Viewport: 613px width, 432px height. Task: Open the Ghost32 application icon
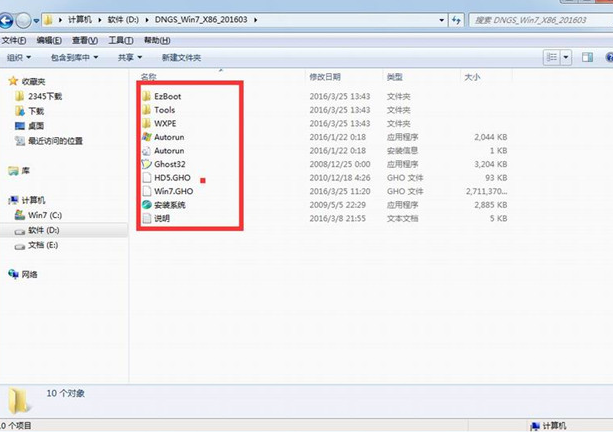point(146,164)
